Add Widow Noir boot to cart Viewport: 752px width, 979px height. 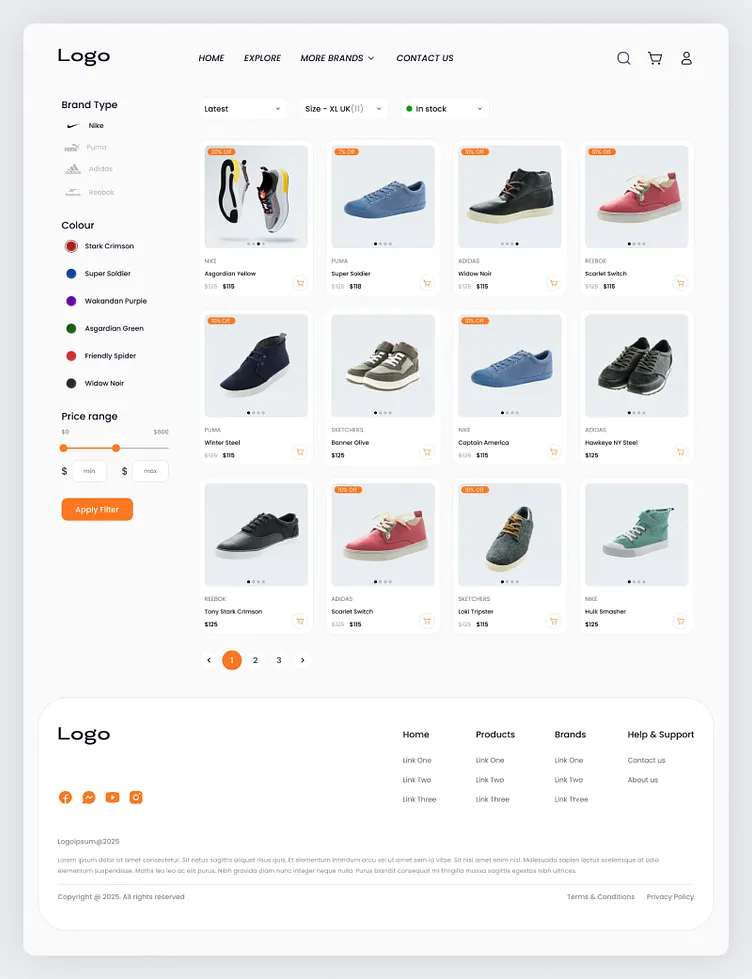(x=553, y=283)
